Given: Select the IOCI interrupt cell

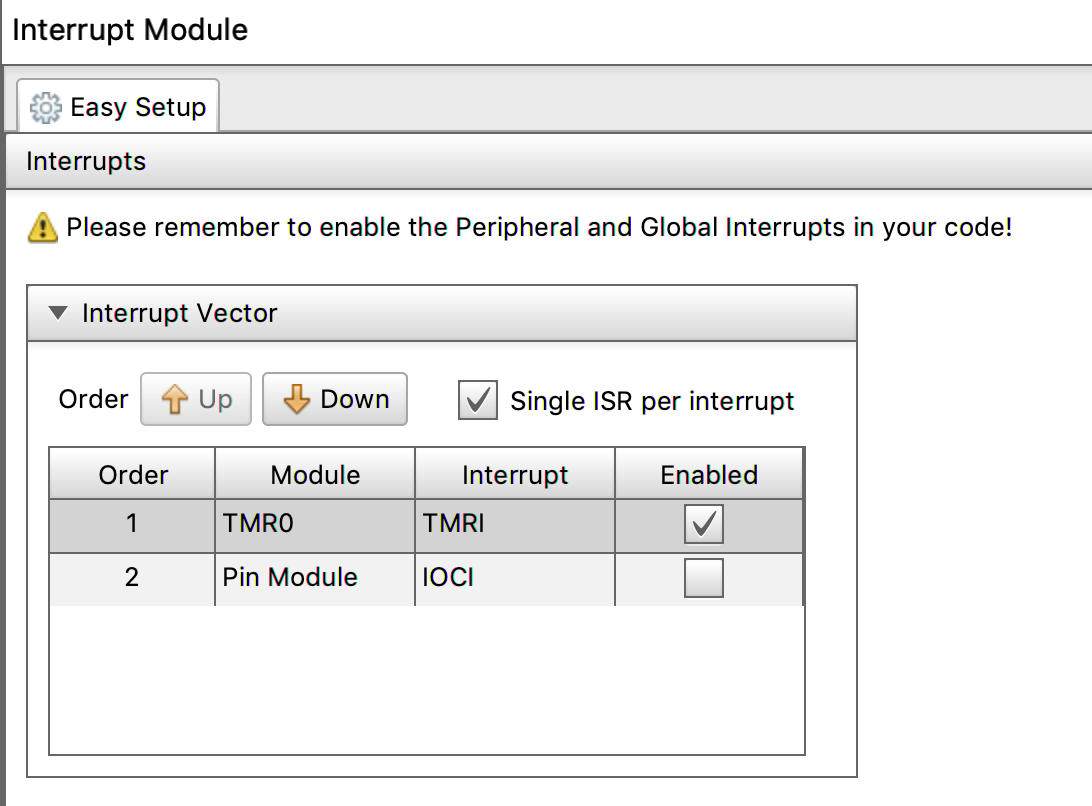Looking at the screenshot, I should click(x=514, y=579).
